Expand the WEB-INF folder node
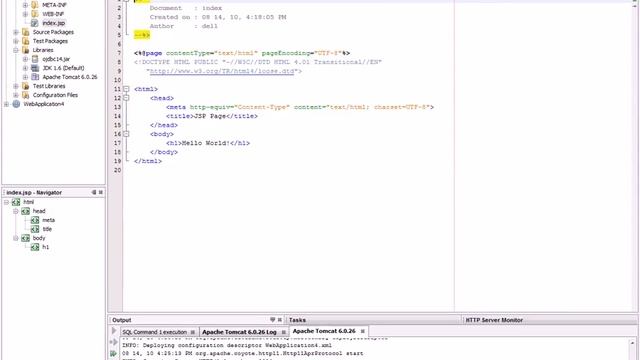Image resolution: width=640 pixels, height=360 pixels. coord(25,14)
